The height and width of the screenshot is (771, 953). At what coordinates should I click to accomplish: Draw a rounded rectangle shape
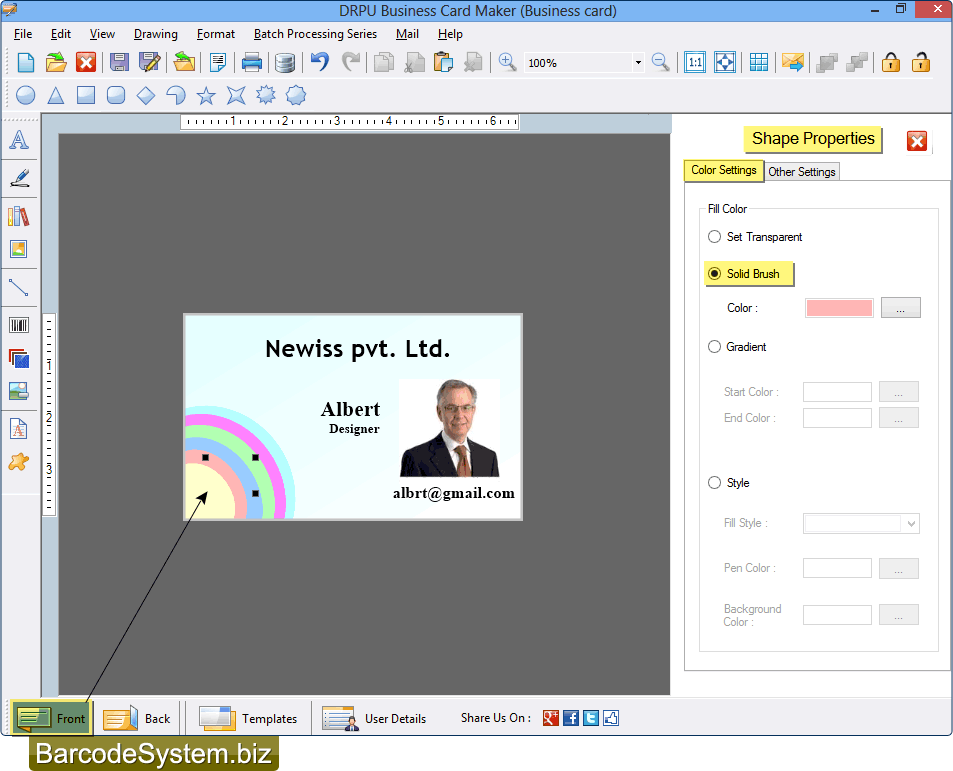coord(115,95)
